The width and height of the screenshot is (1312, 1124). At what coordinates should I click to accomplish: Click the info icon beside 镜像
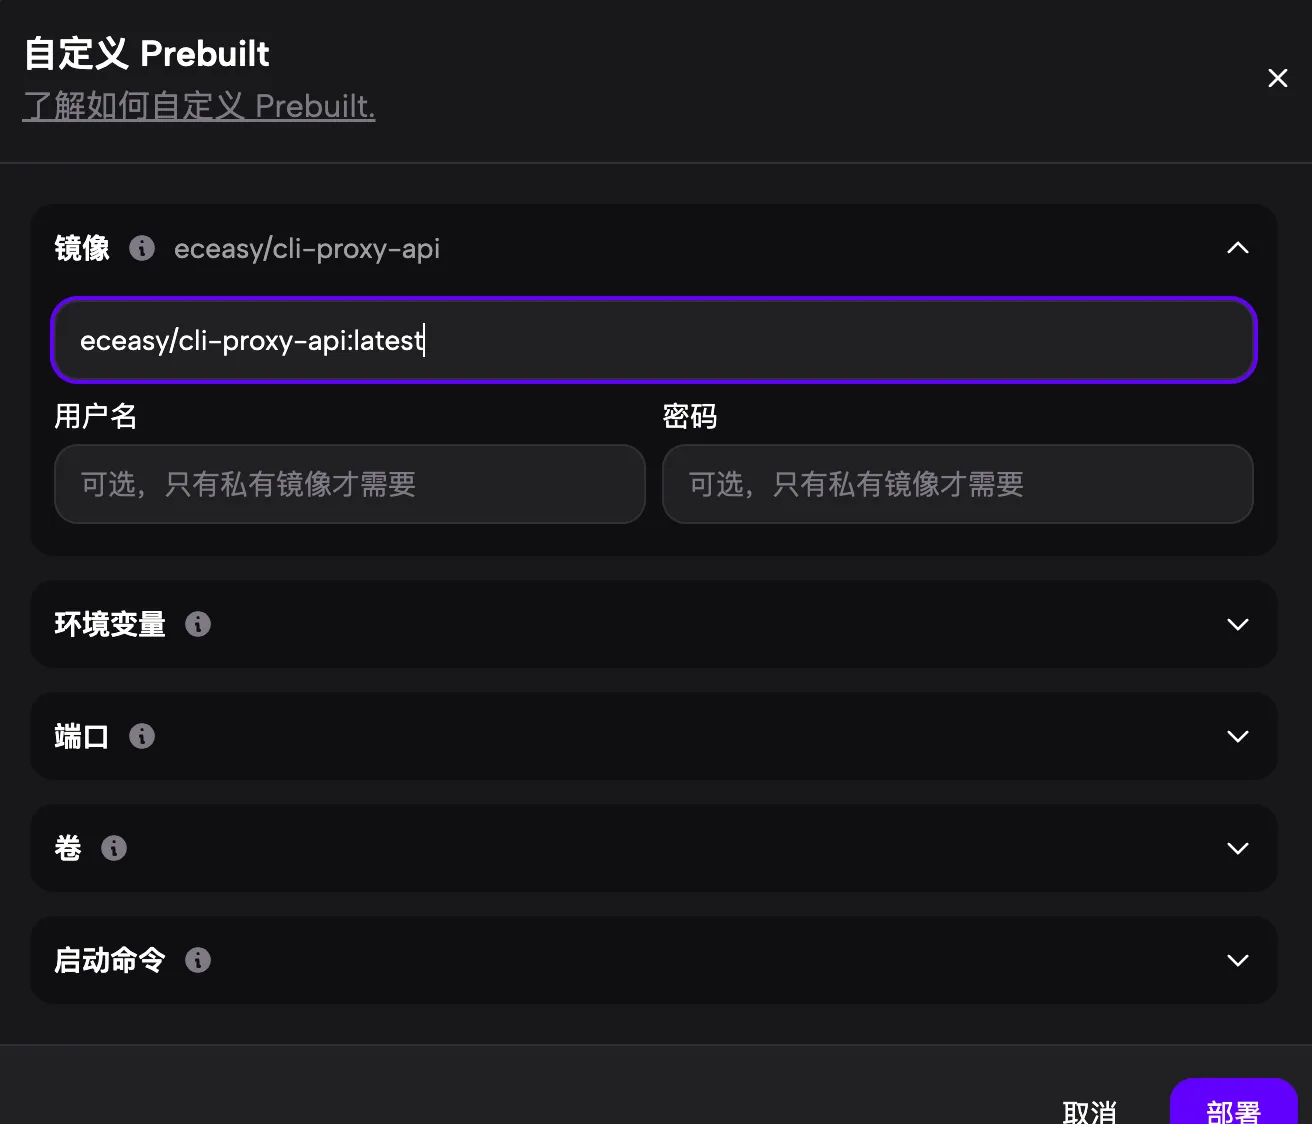[142, 248]
